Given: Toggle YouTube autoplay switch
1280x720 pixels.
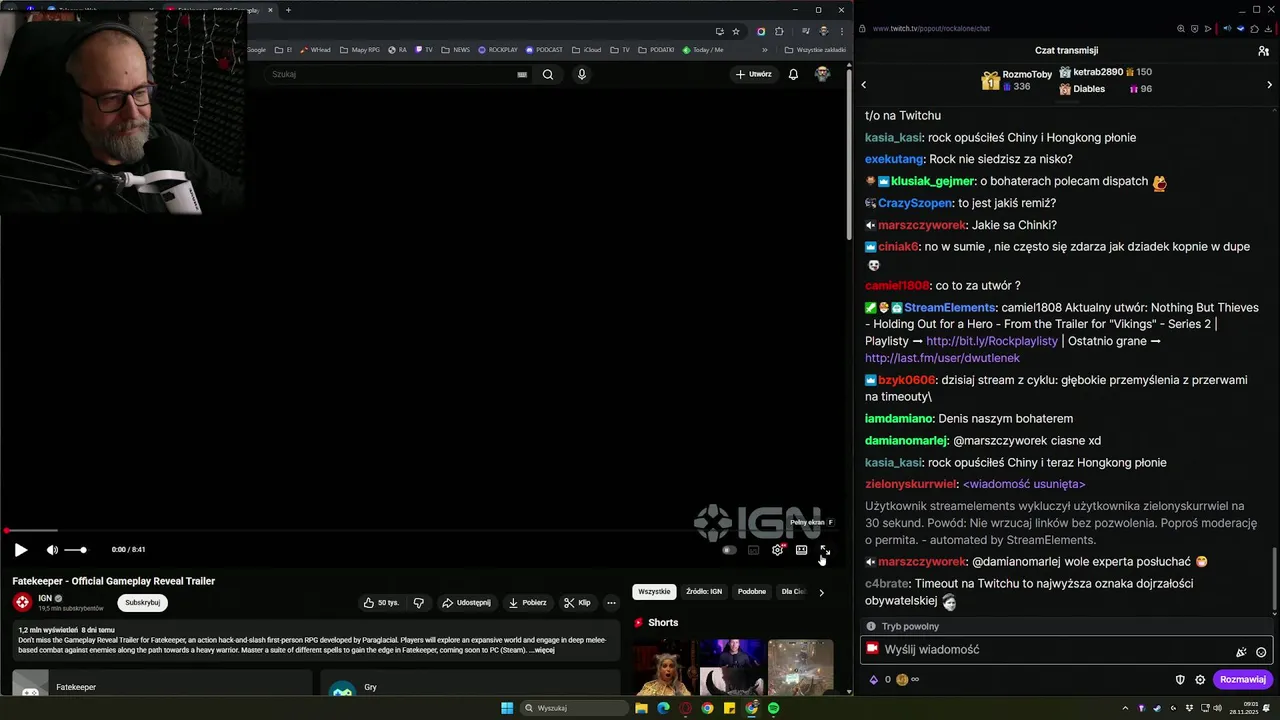Looking at the screenshot, I should pyautogui.click(x=729, y=550).
